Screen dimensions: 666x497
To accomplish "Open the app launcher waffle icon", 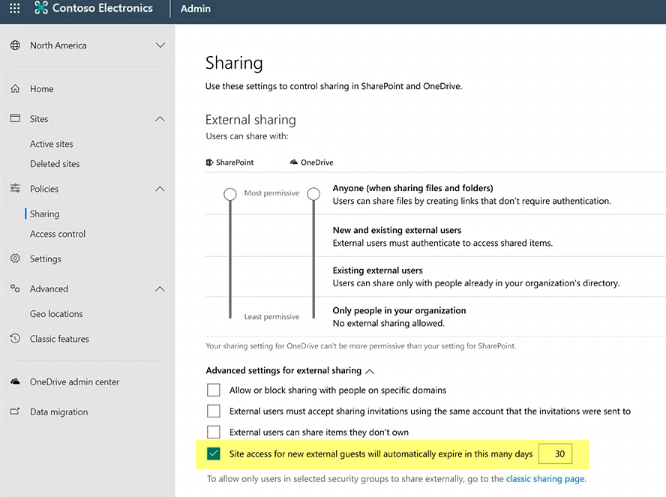I will click(13, 9).
